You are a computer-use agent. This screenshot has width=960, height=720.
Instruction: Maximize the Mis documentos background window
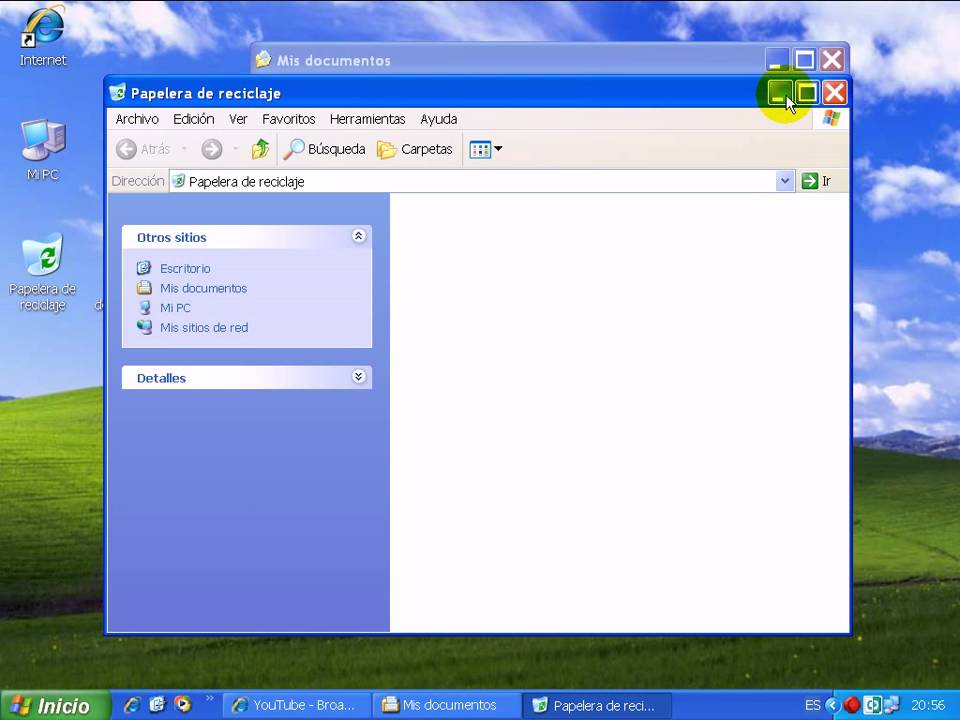[804, 60]
